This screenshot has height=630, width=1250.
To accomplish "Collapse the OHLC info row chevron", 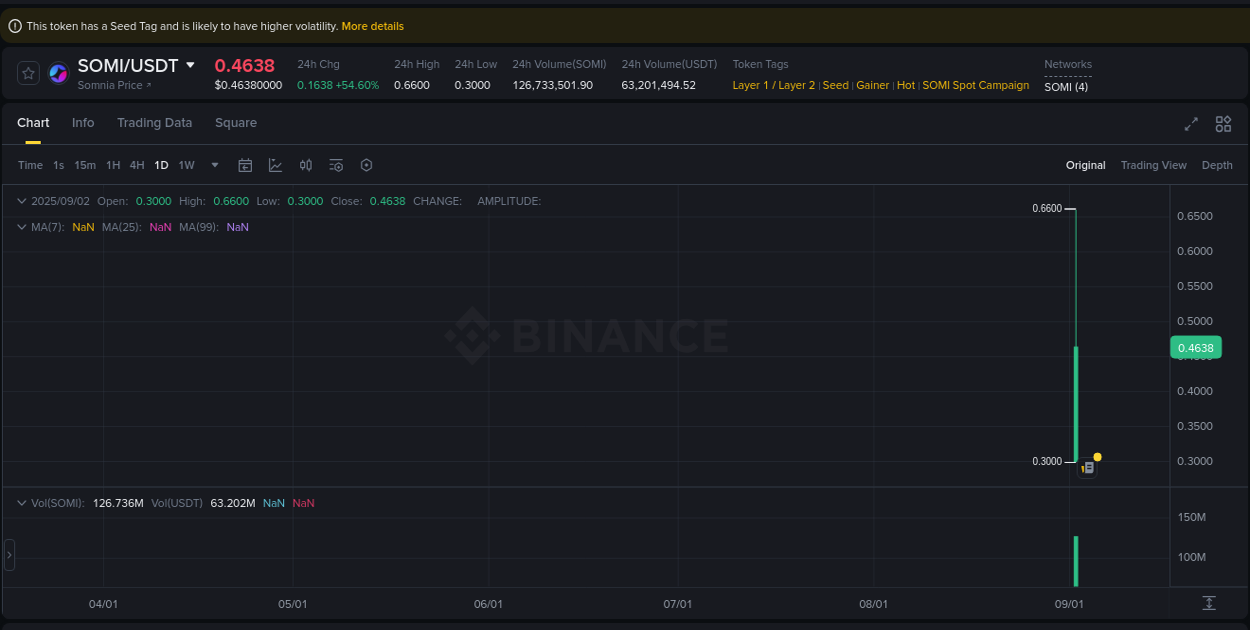I will pos(20,201).
